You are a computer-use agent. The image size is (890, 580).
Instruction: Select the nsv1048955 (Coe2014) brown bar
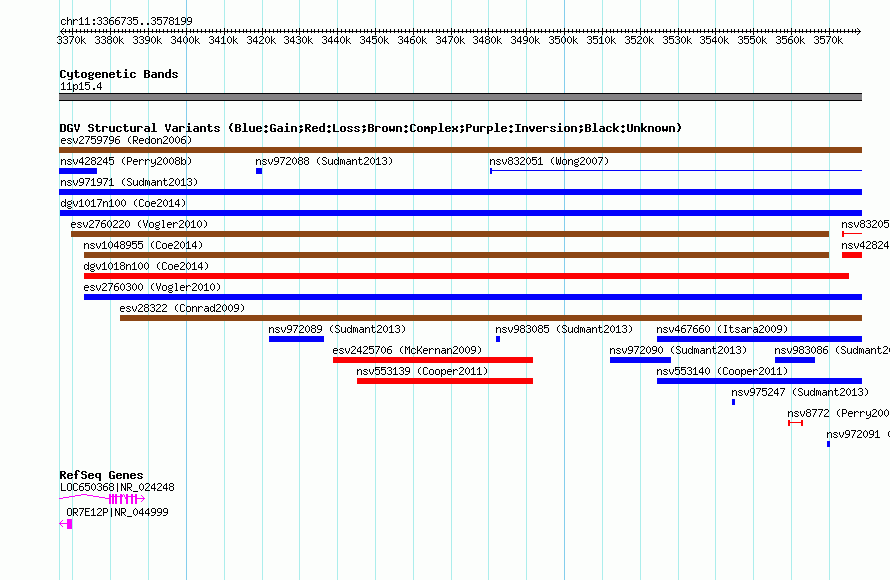click(456, 255)
